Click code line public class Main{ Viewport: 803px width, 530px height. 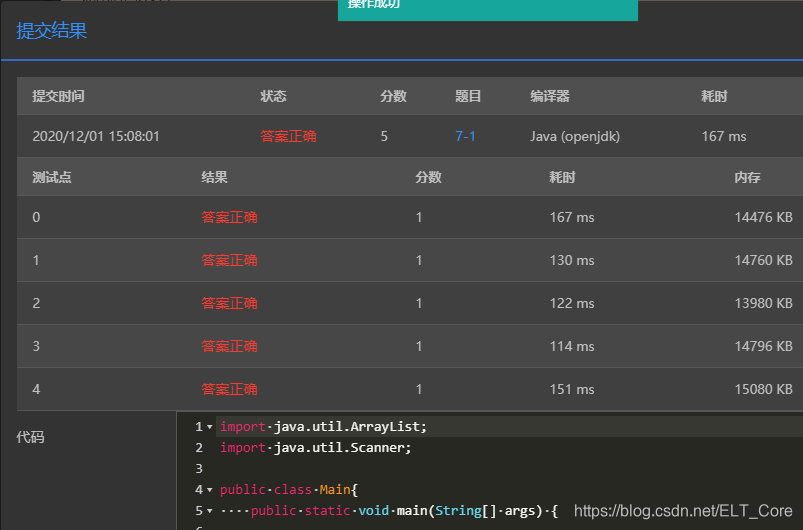click(x=289, y=490)
